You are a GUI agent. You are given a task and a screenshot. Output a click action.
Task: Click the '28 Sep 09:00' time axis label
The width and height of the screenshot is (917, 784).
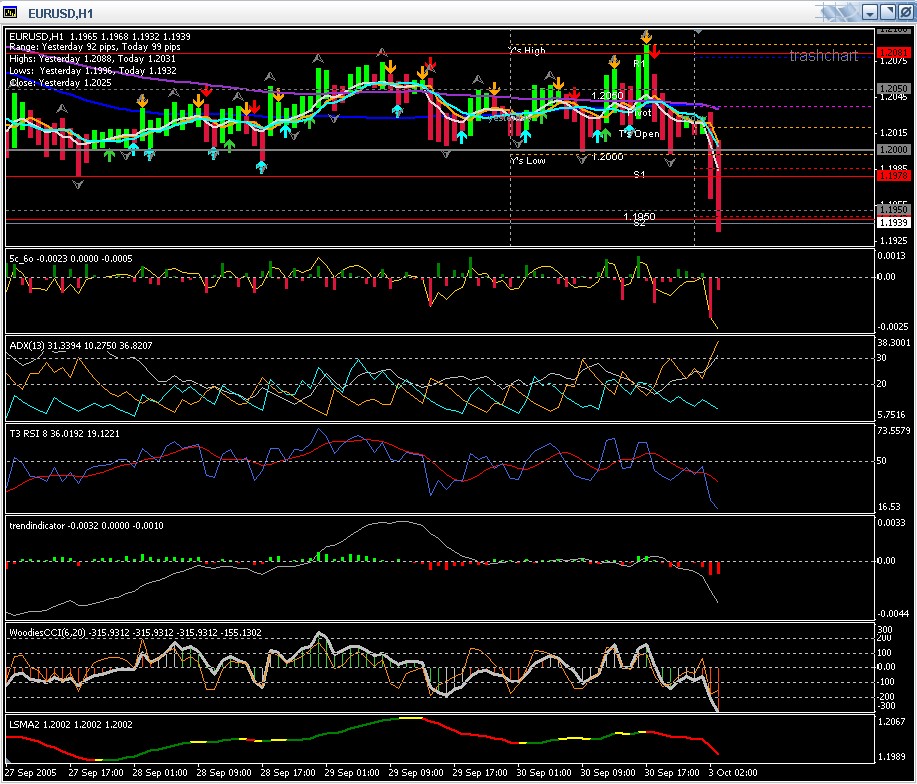224,772
